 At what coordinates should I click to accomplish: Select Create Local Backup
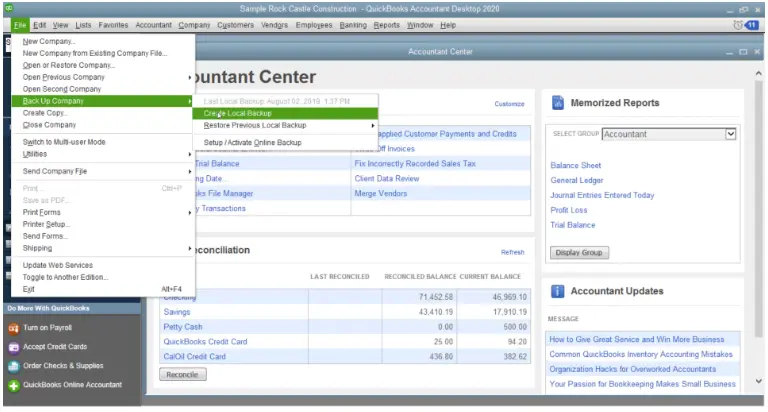[285, 113]
